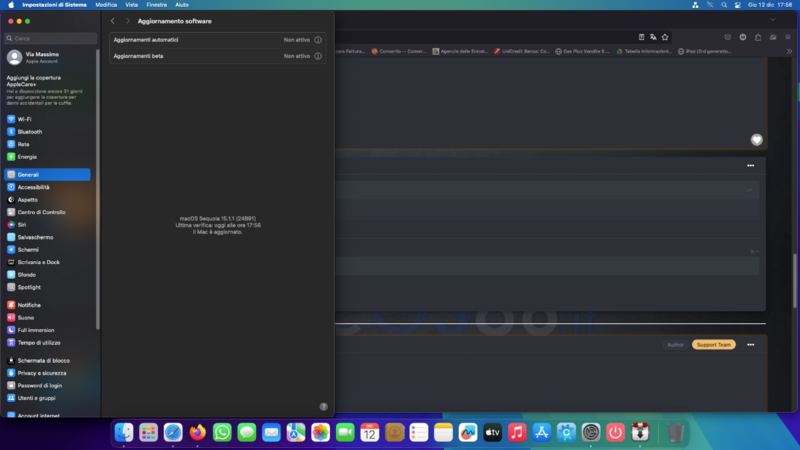800x450 pixels.
Task: Open Siri settings in the sidebar
Action: click(21, 224)
